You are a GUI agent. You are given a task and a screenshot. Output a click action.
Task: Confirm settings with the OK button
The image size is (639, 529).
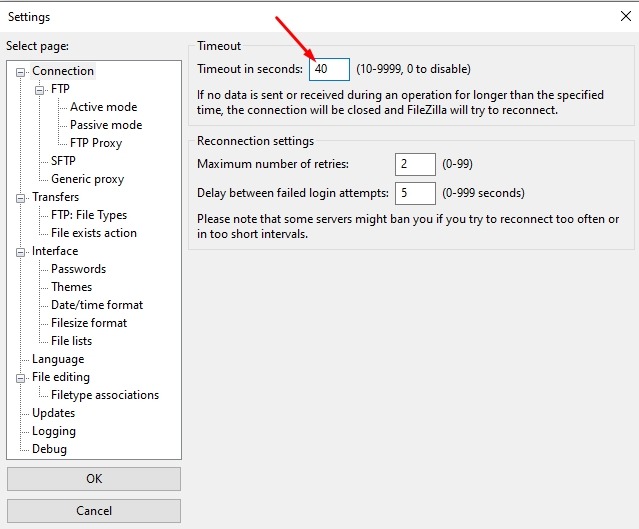94,479
